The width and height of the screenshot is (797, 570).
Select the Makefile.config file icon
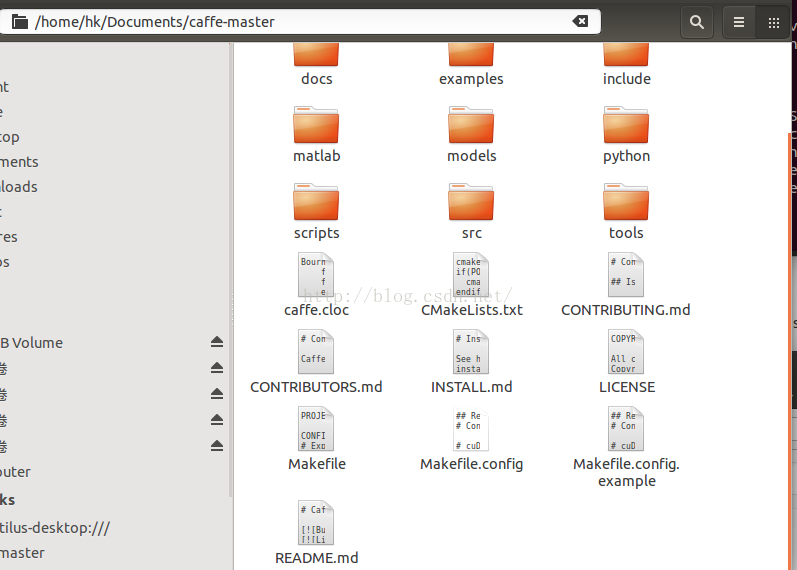coord(471,429)
